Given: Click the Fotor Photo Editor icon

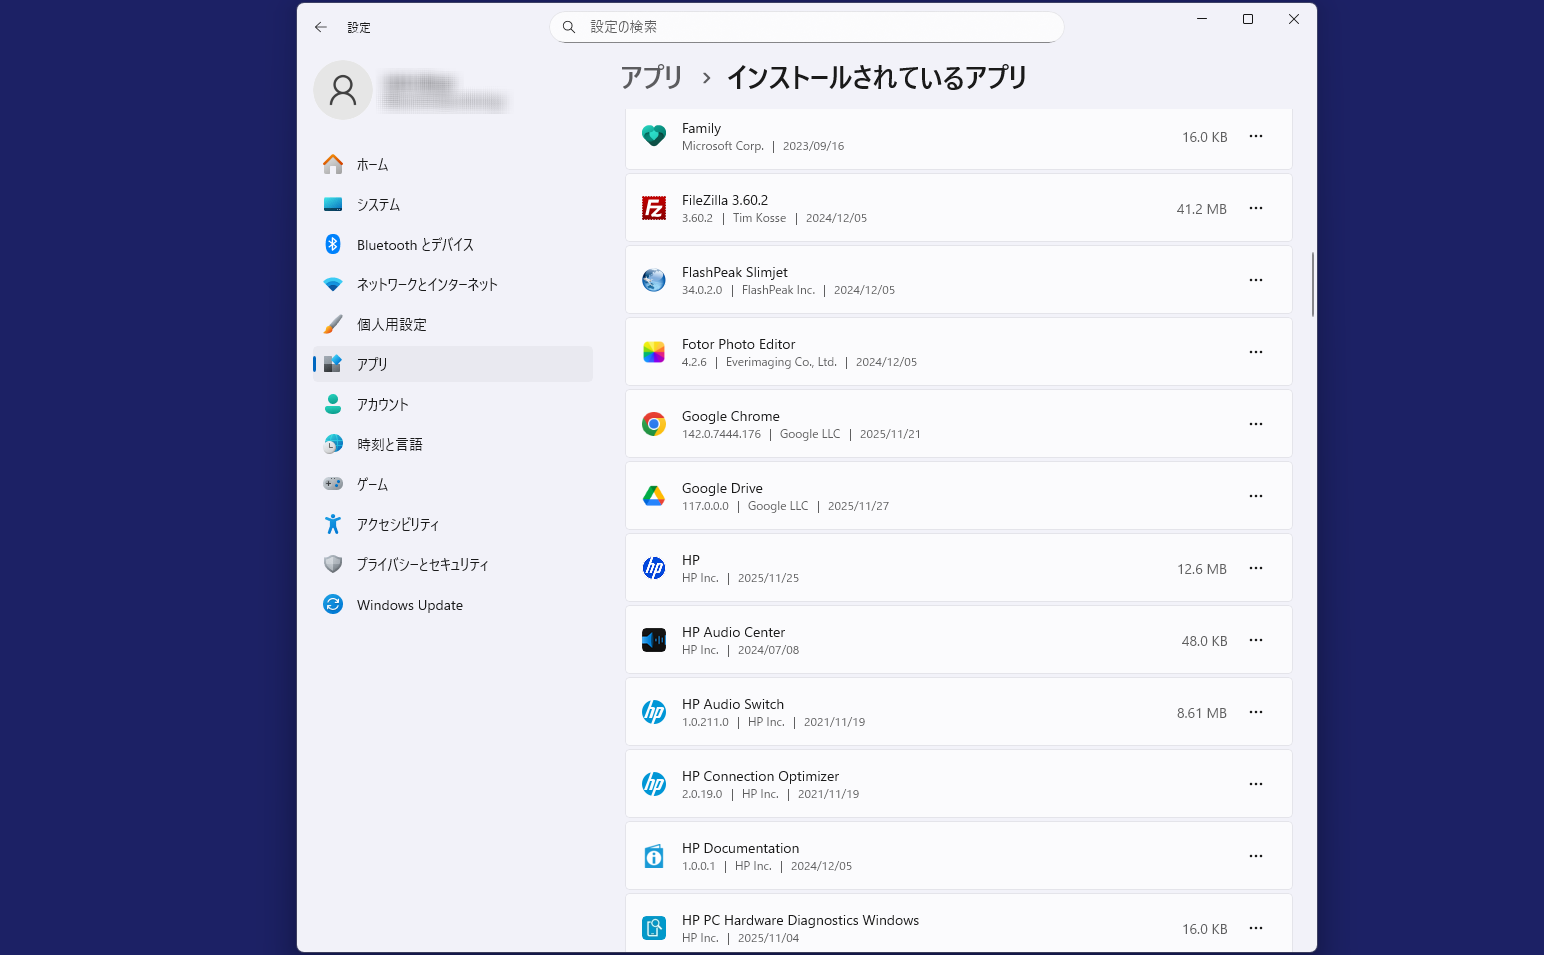Looking at the screenshot, I should (654, 352).
